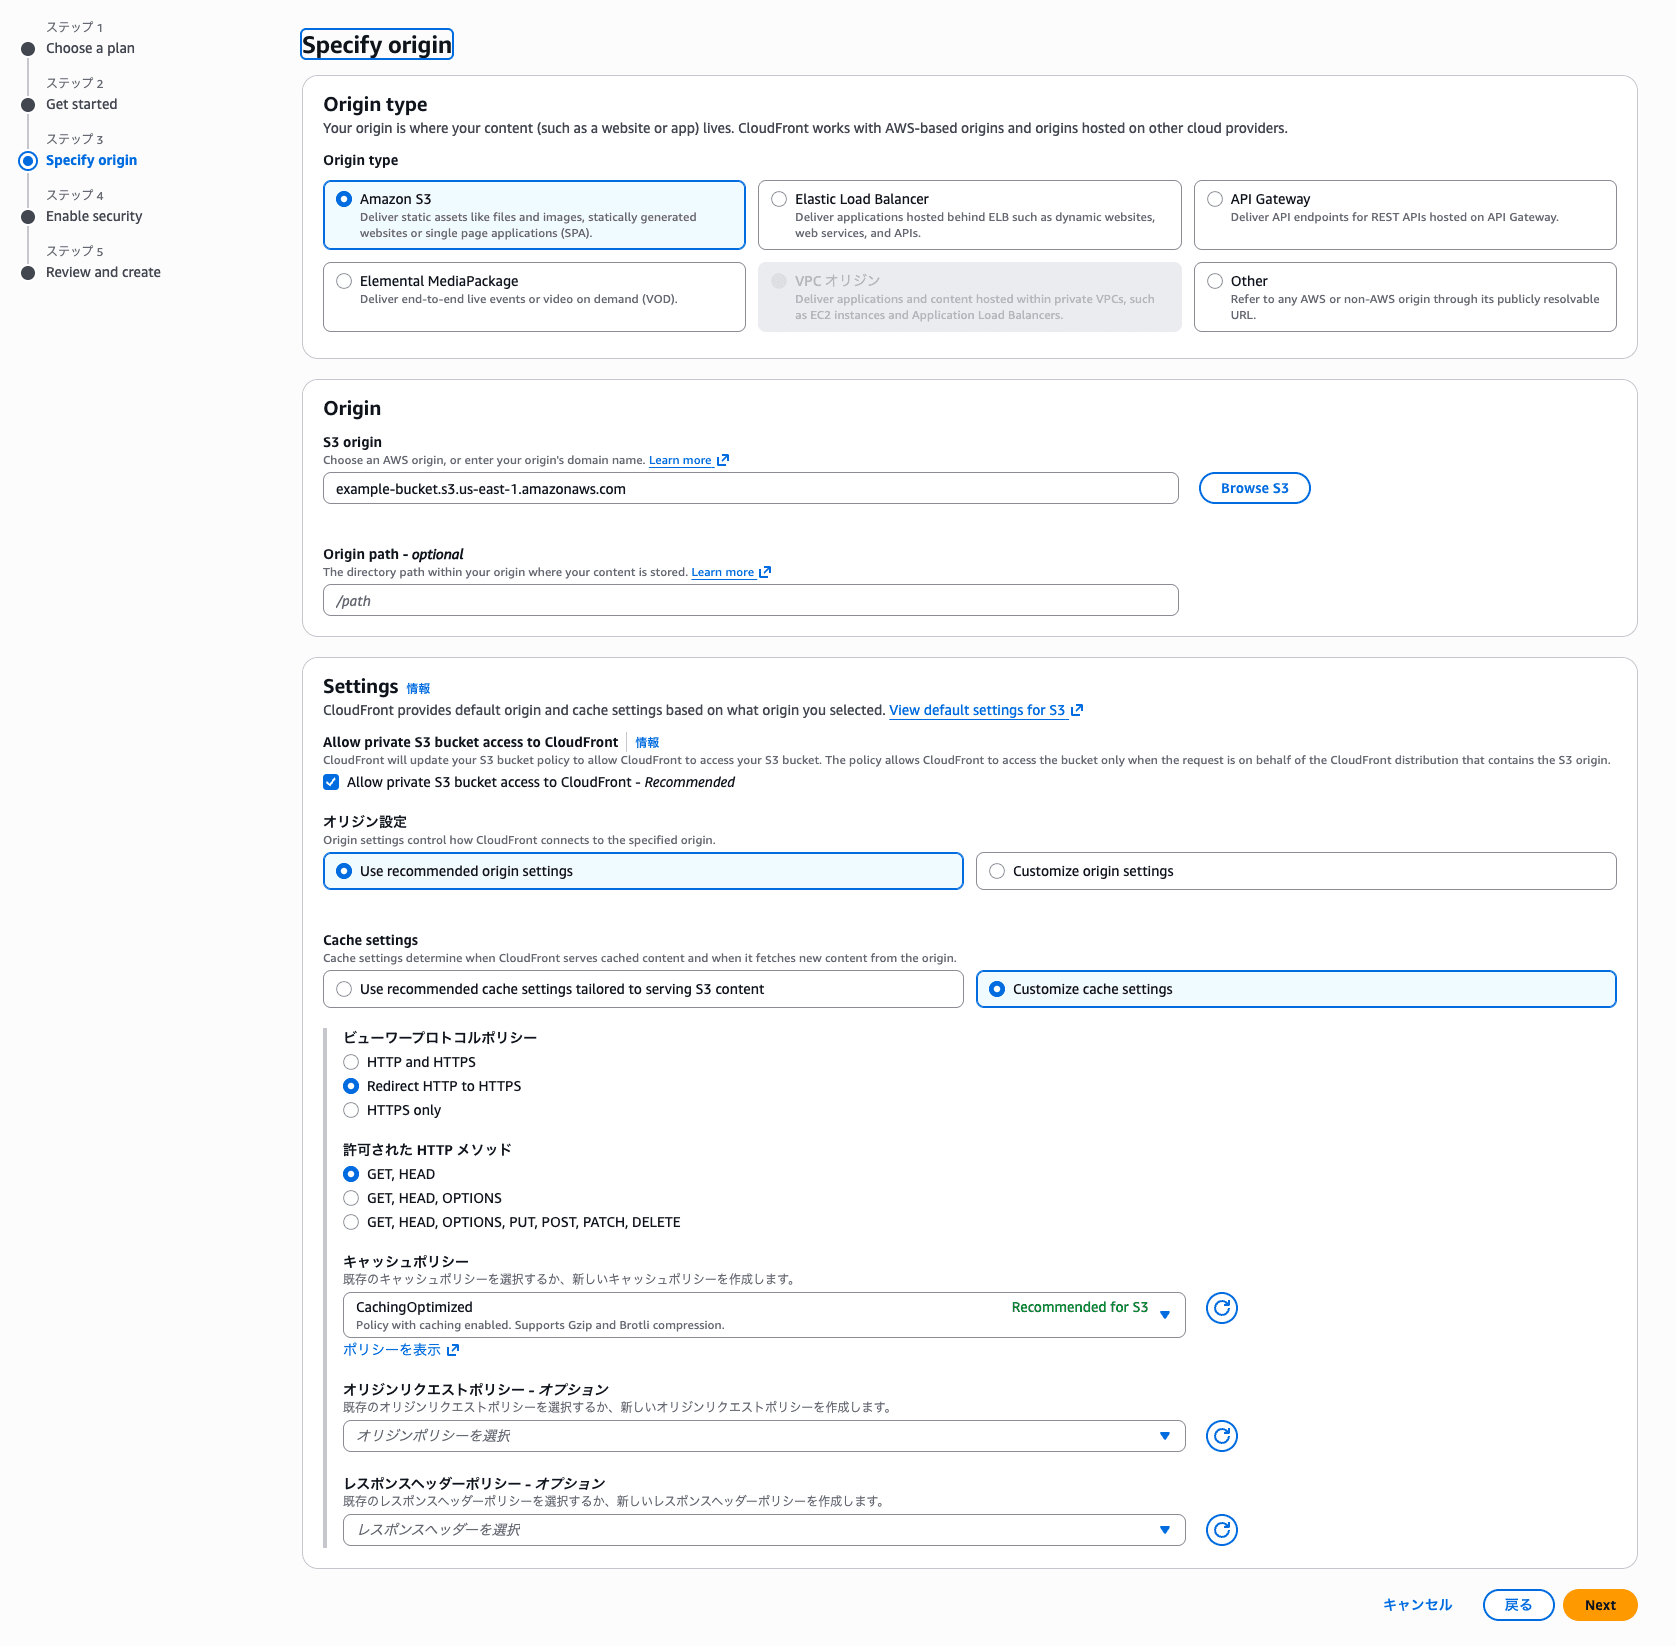This screenshot has height=1646, width=1676.
Task: Click the Origin path input field
Action: [x=750, y=601]
